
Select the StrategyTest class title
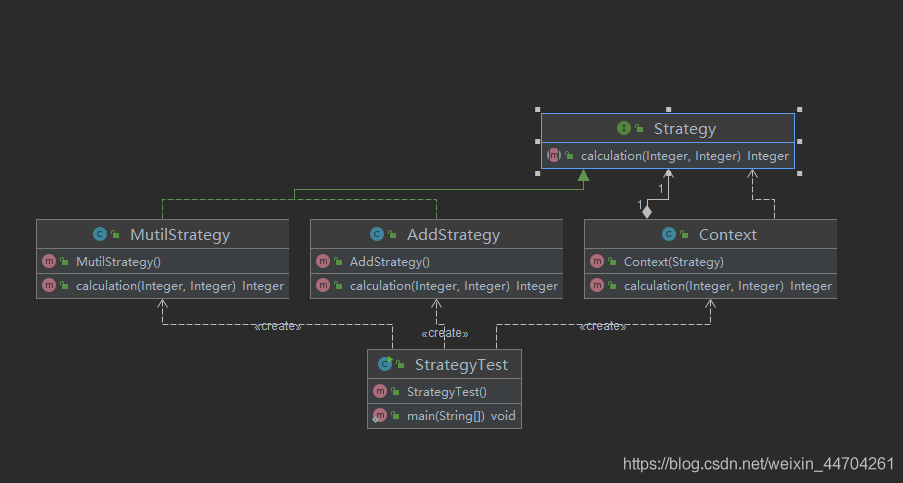click(x=461, y=365)
